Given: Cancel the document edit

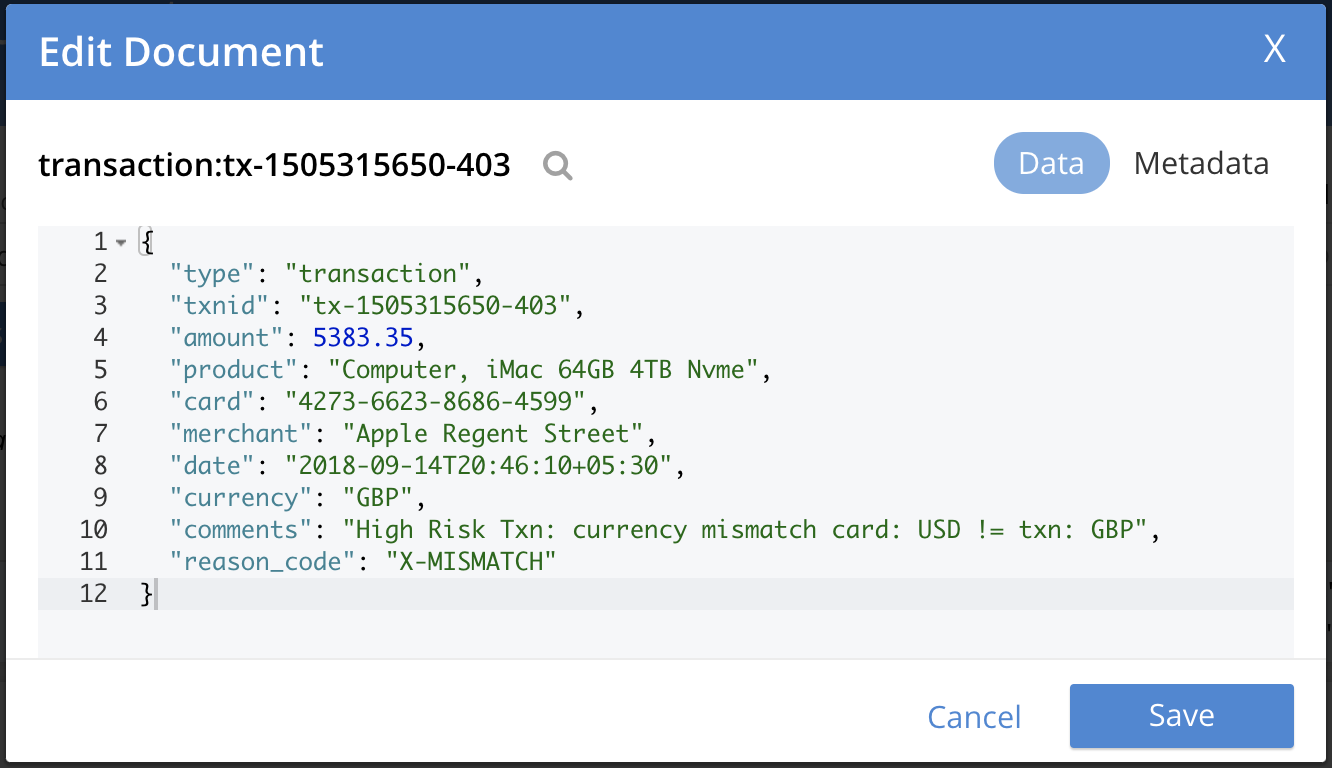Looking at the screenshot, I should (x=974, y=716).
